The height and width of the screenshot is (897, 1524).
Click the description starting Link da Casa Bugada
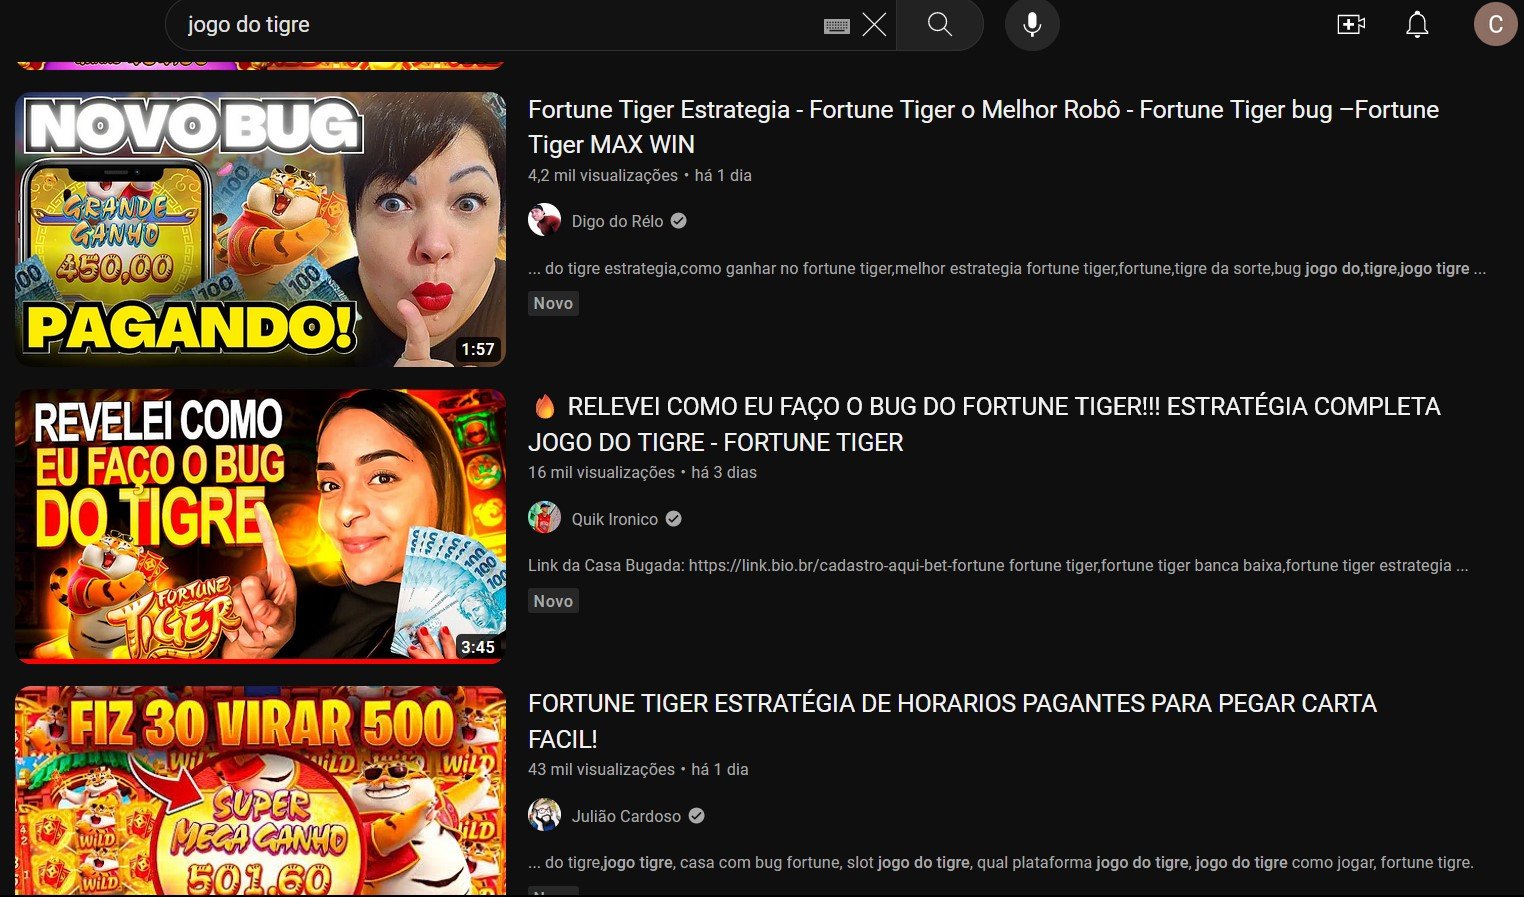[998, 565]
